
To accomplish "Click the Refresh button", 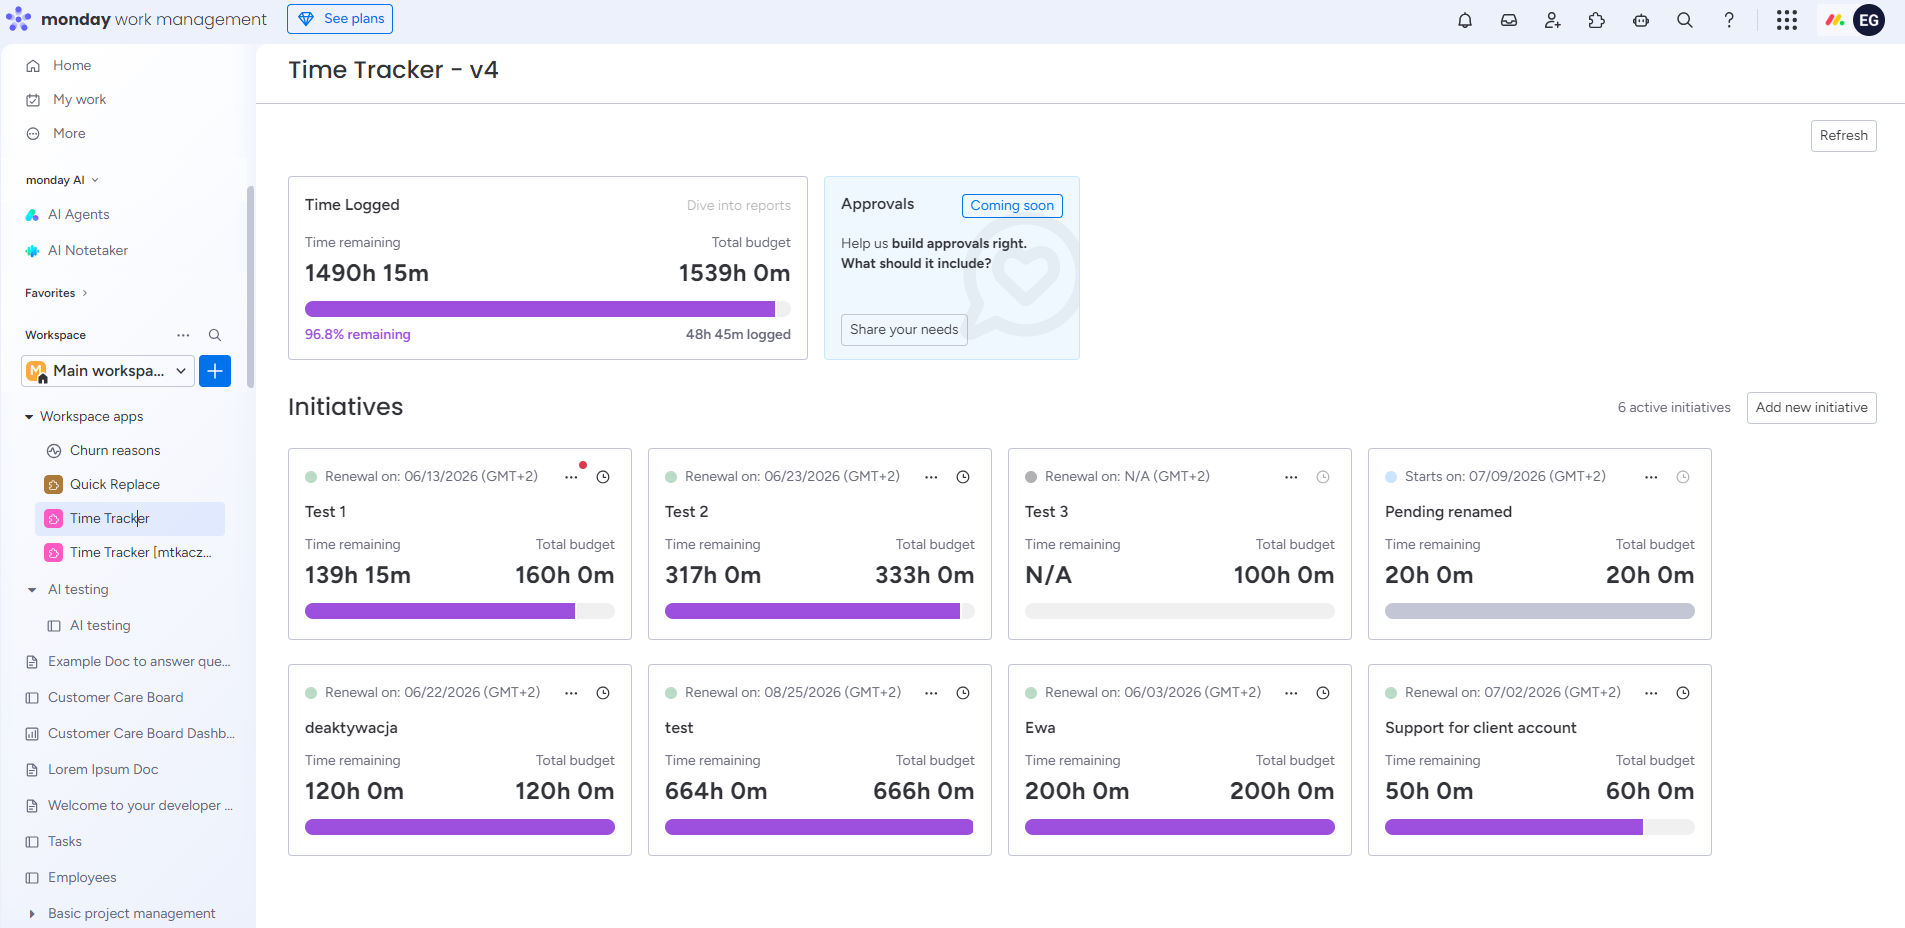I will click(x=1843, y=136).
